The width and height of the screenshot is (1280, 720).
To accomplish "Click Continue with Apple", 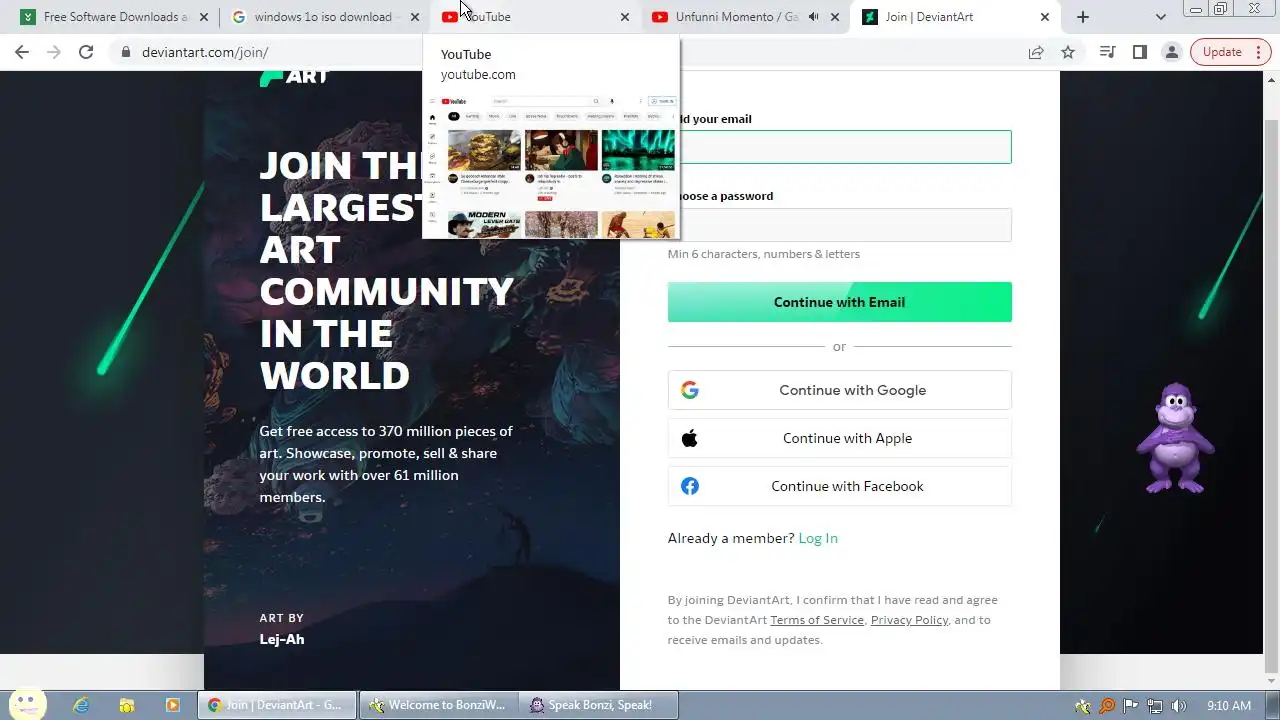I will pos(839,438).
